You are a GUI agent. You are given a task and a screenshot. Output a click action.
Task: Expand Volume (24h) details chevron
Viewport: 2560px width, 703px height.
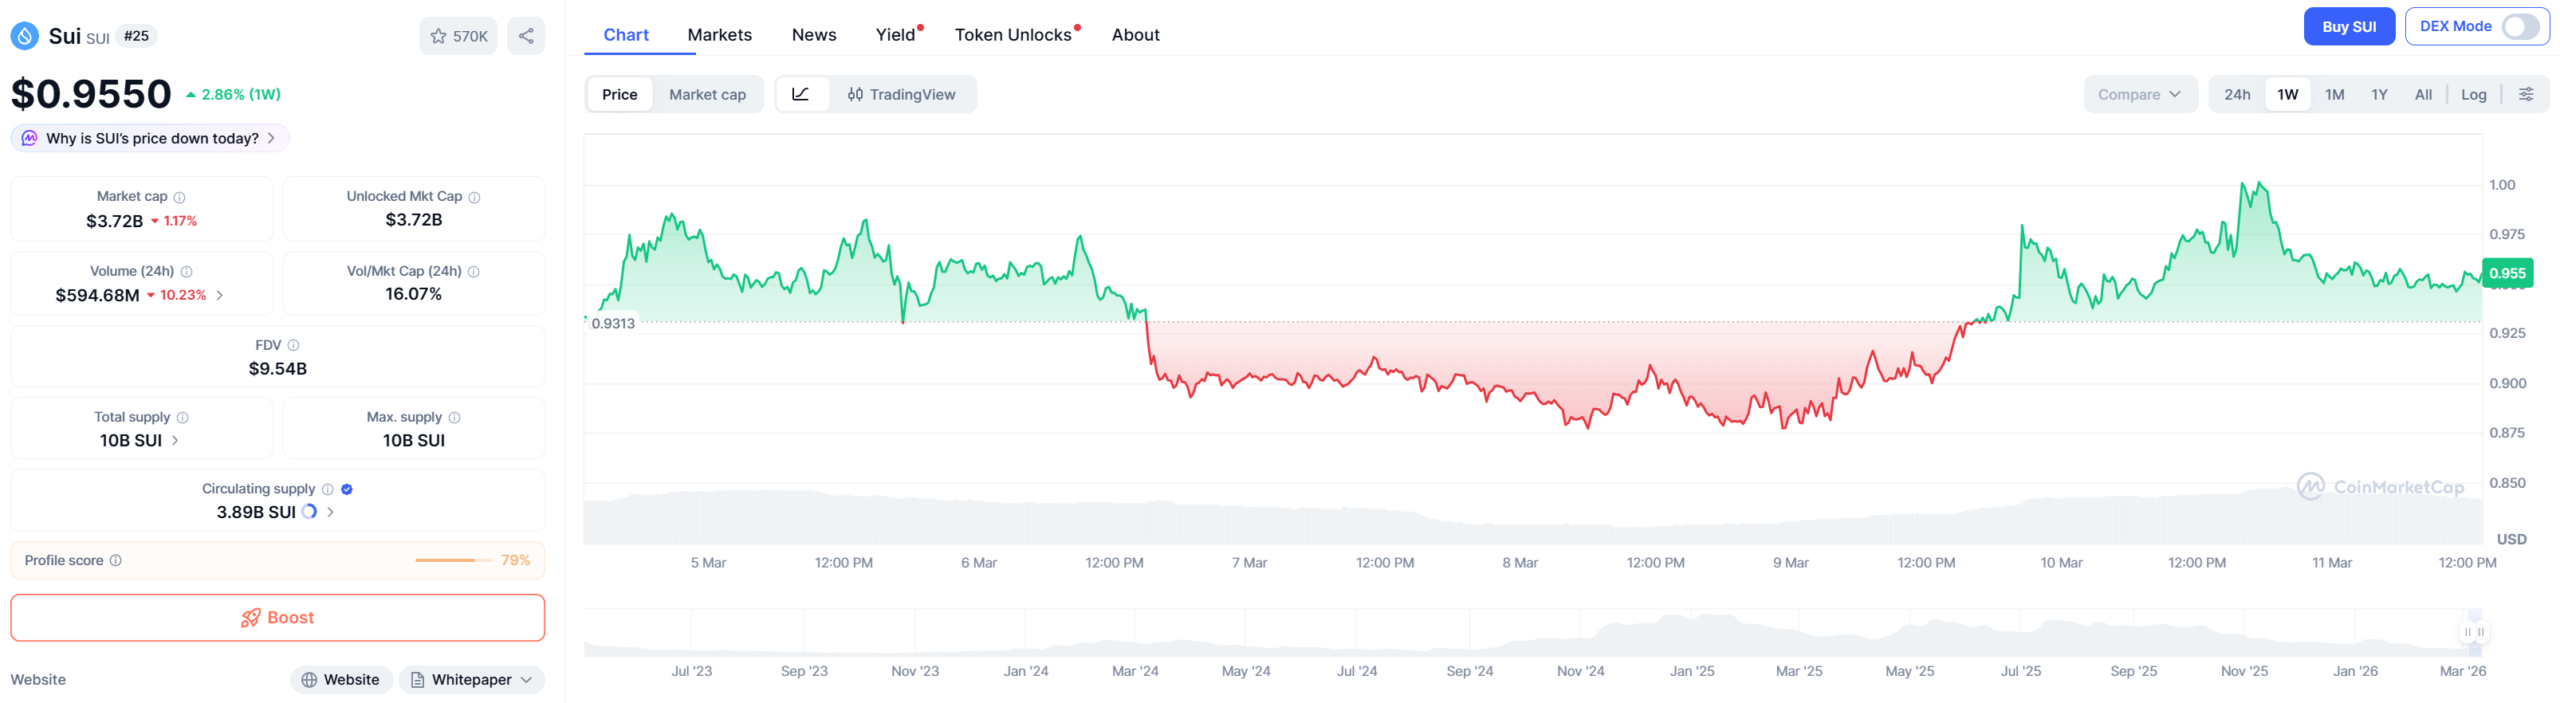tap(220, 295)
